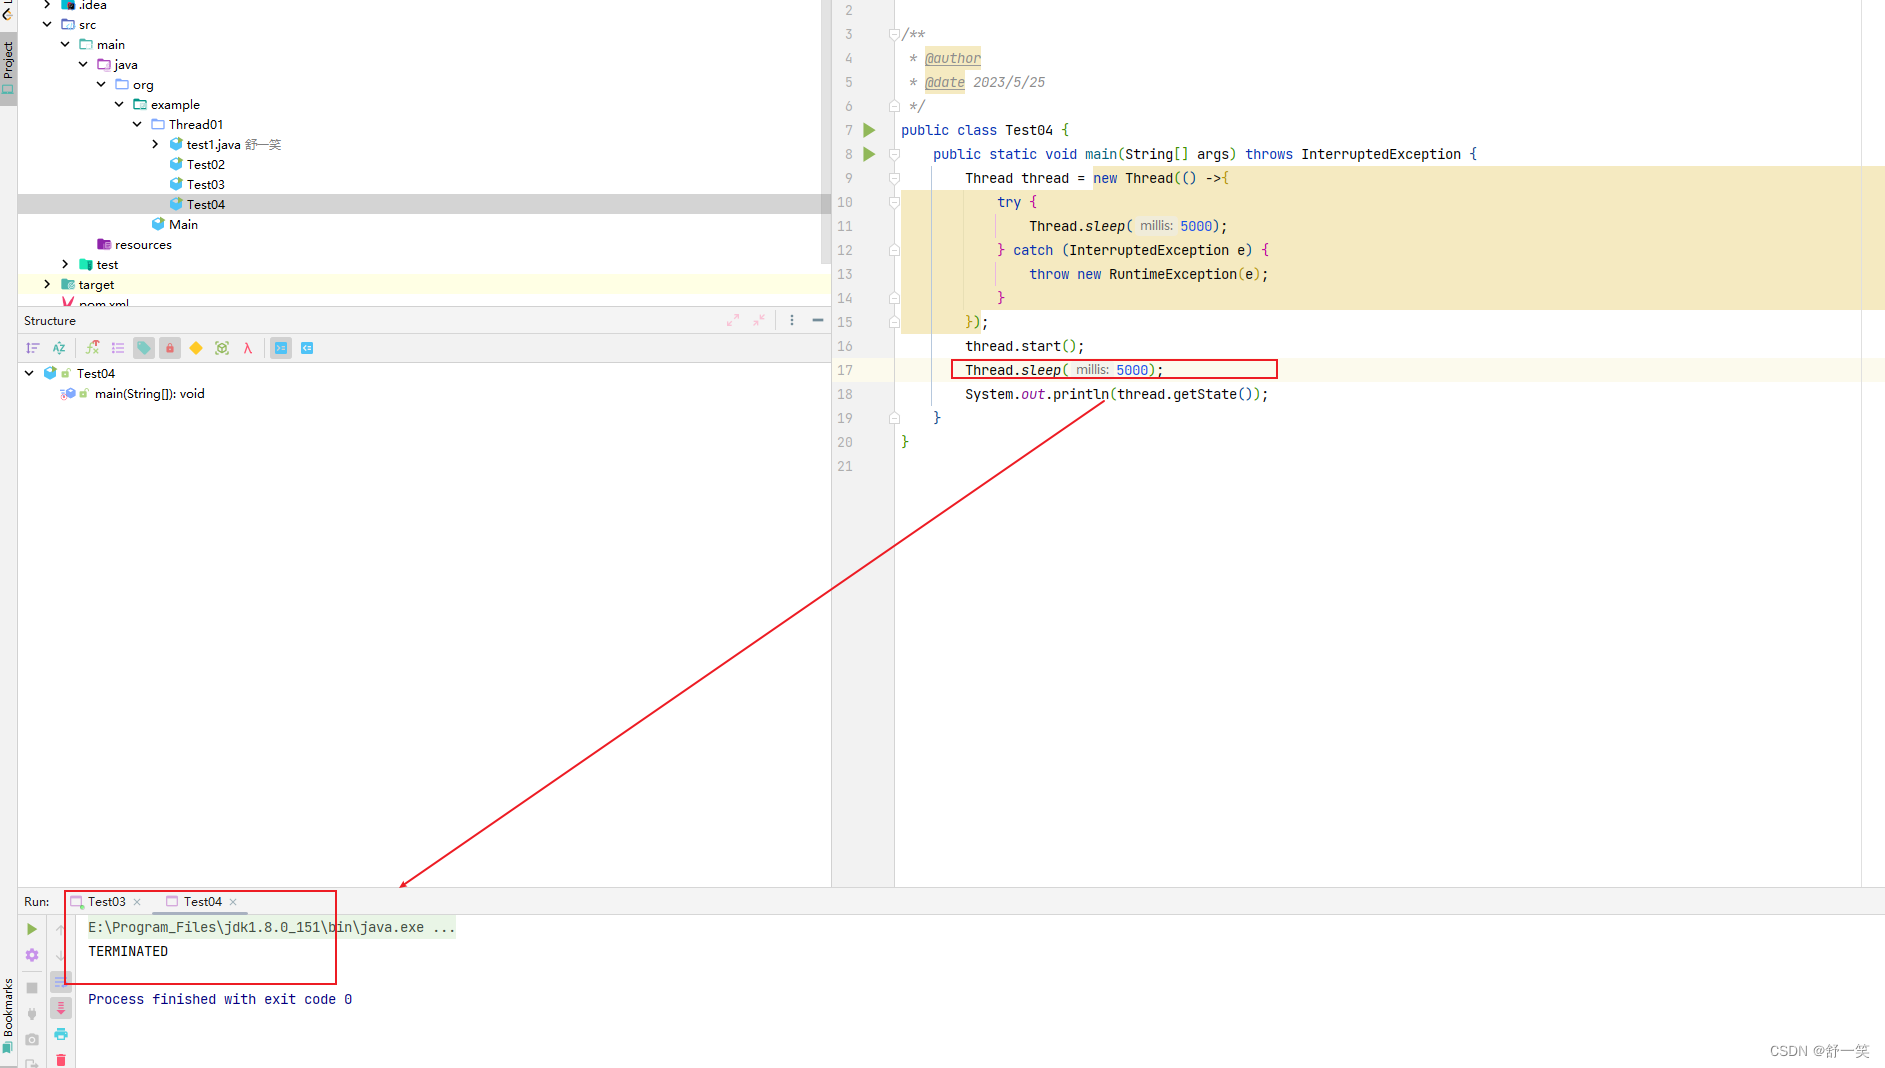Expand test1.java node
This screenshot has width=1885, height=1068.
tap(155, 144)
